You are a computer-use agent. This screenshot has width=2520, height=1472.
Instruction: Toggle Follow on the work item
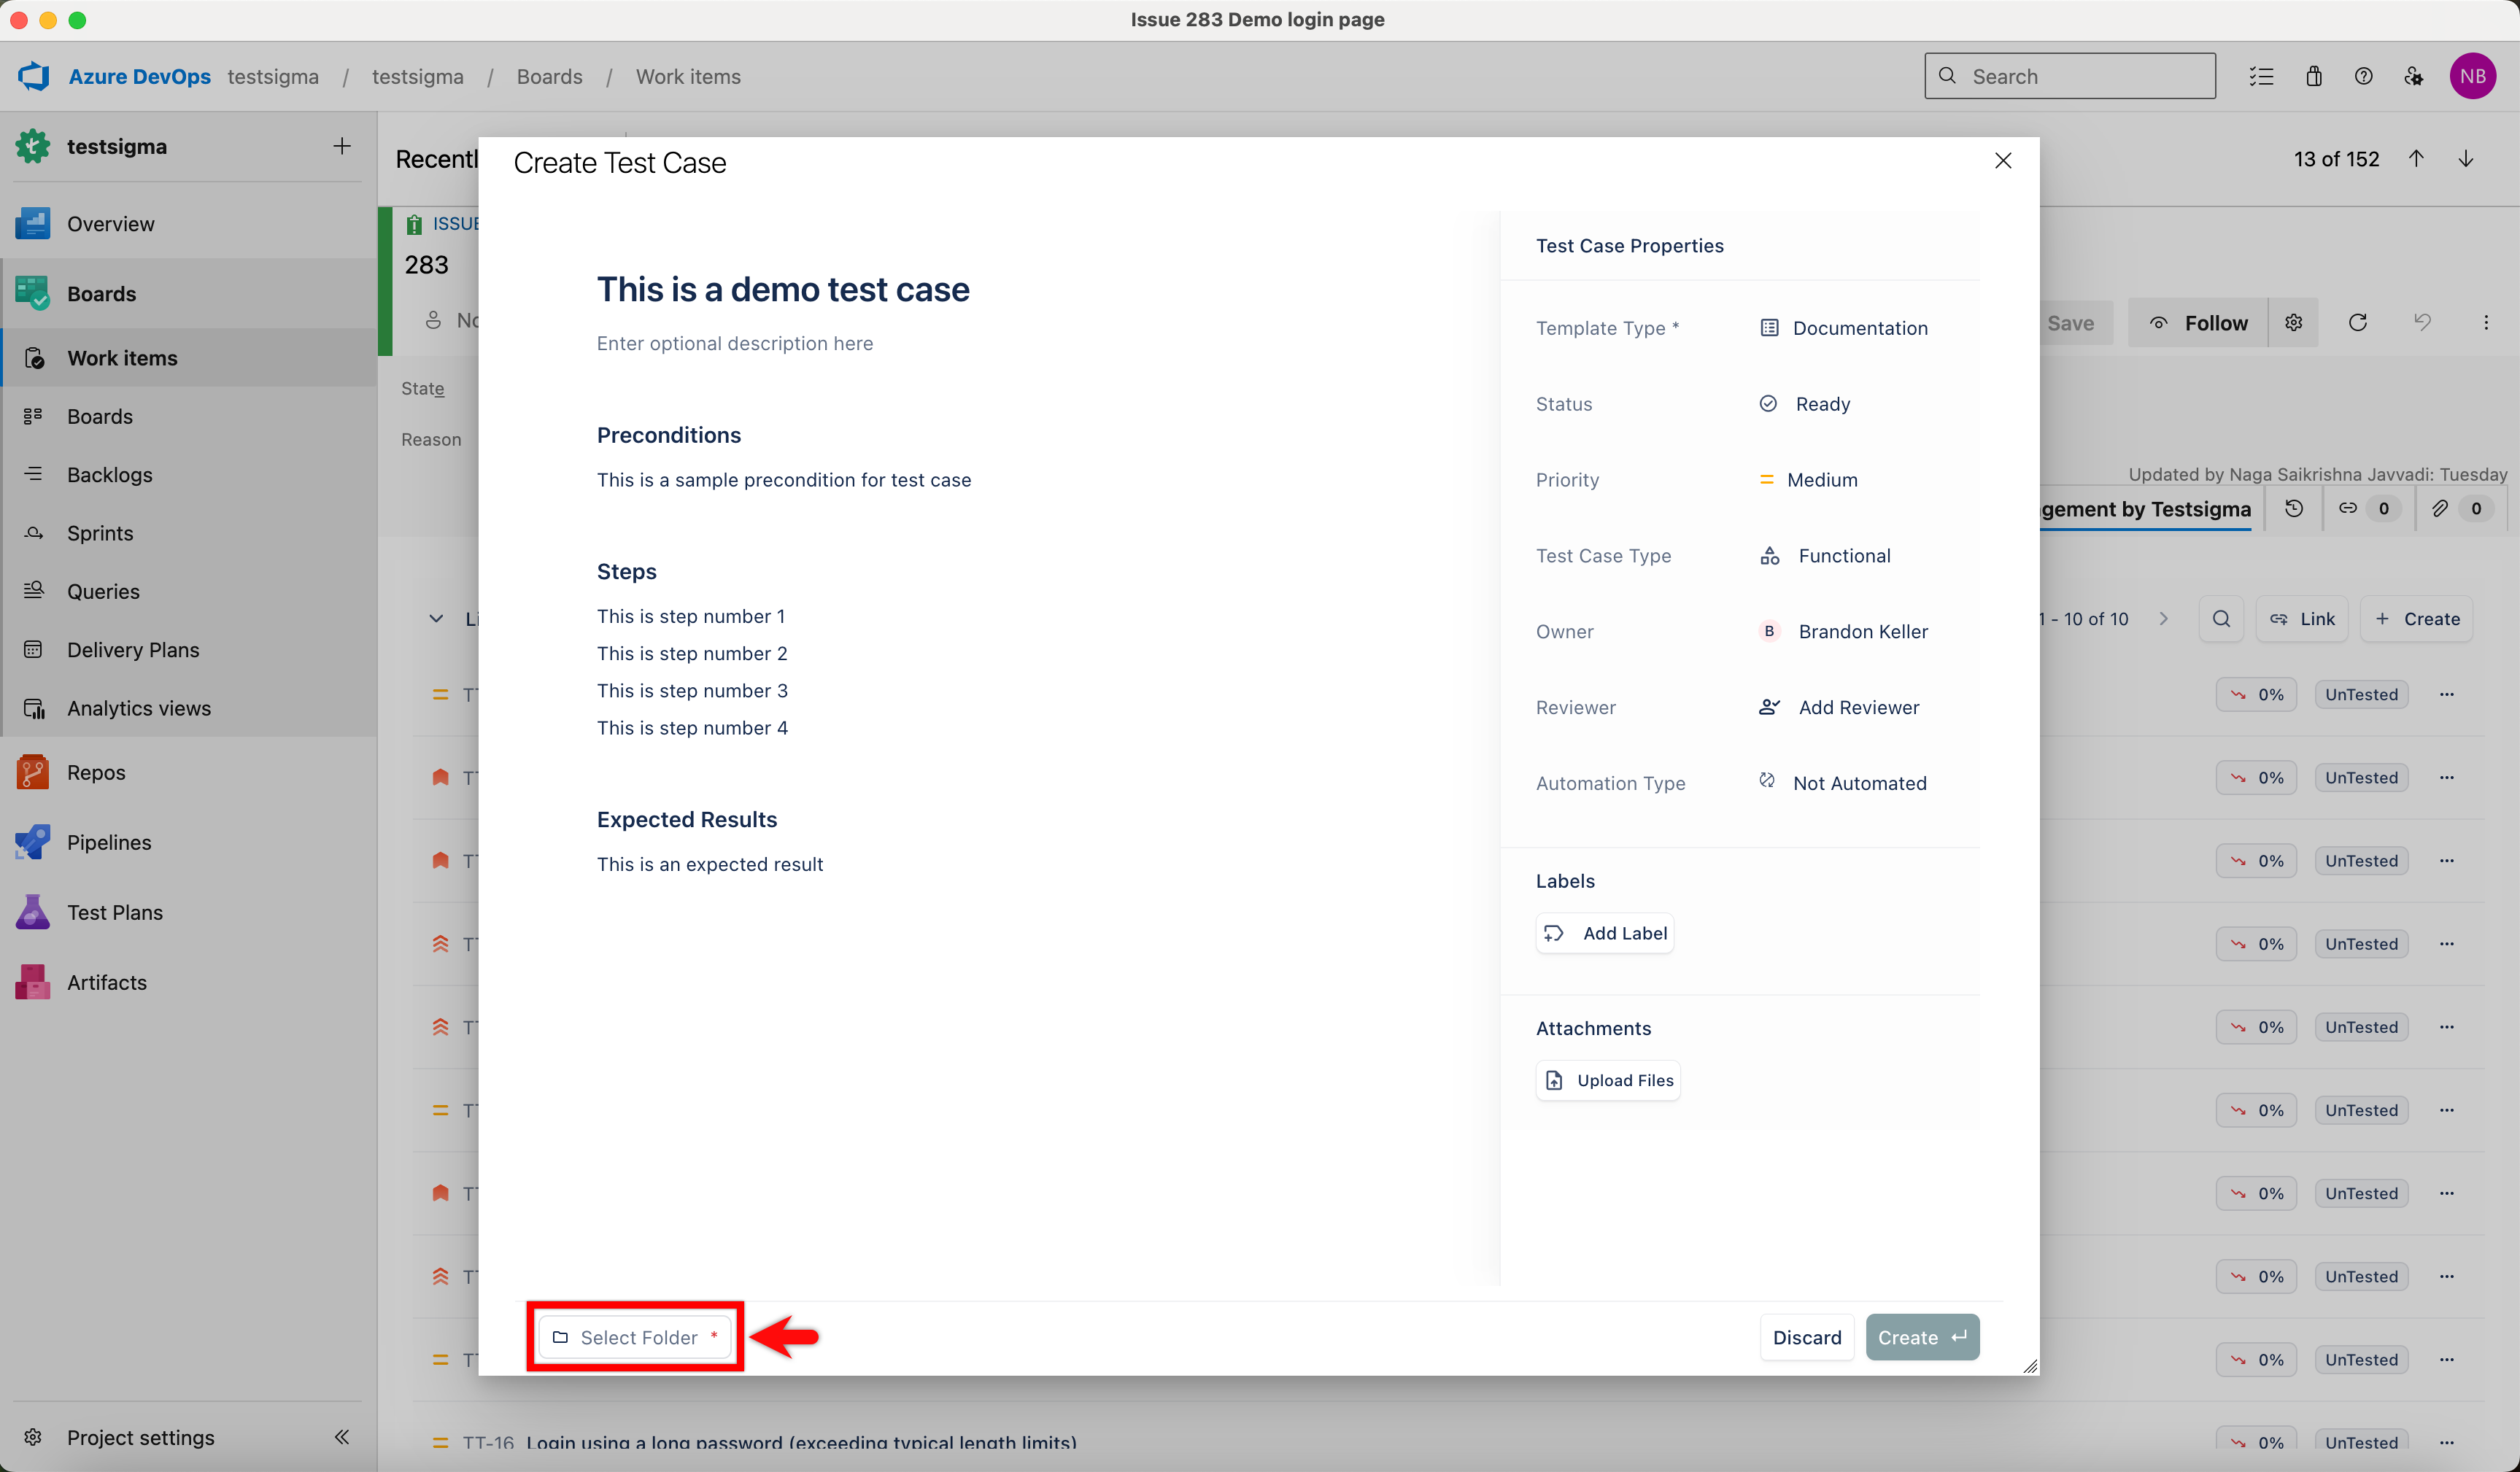click(2199, 322)
